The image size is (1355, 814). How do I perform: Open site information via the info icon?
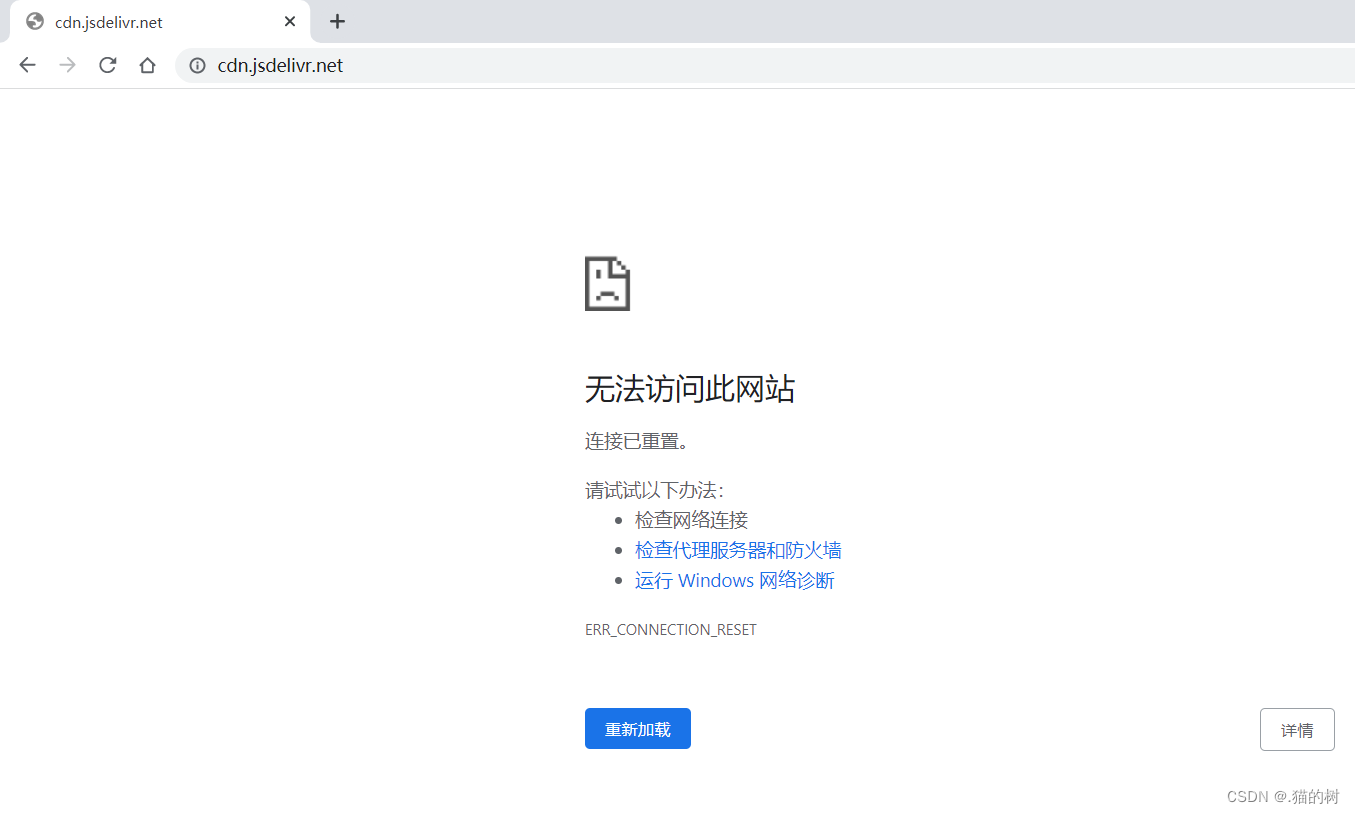[x=196, y=65]
